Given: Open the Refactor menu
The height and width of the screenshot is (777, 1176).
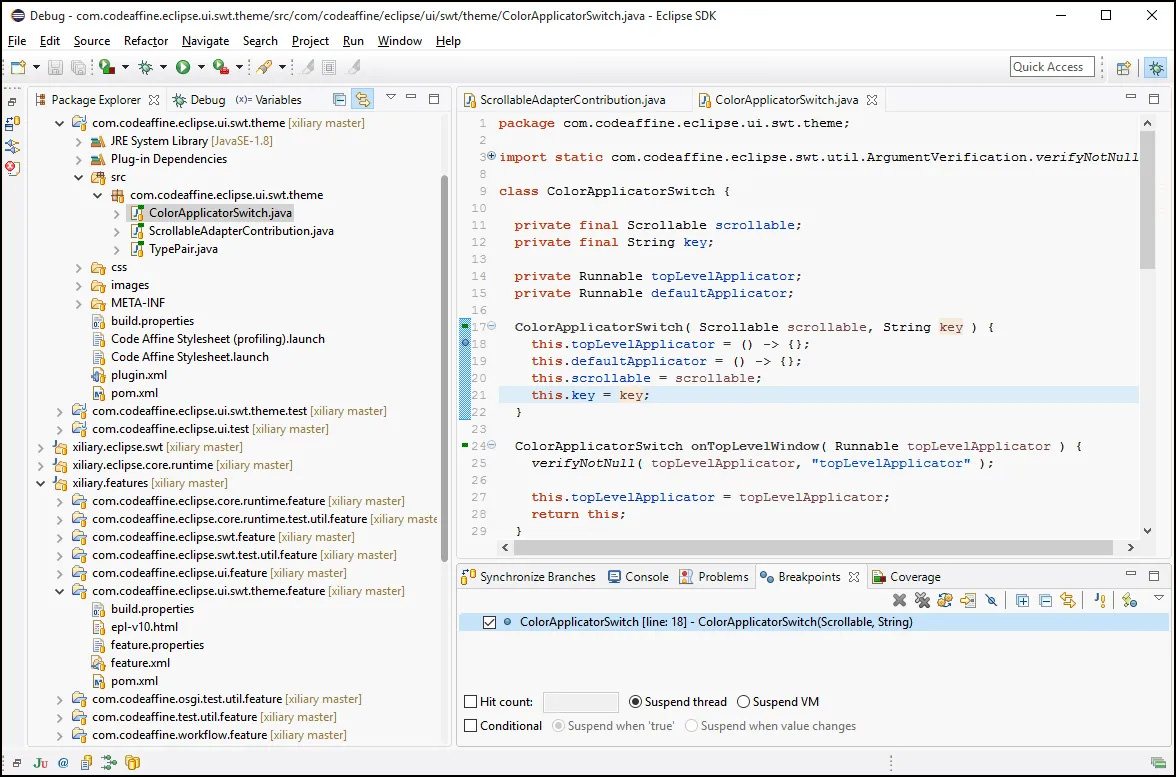Looking at the screenshot, I should 146,41.
